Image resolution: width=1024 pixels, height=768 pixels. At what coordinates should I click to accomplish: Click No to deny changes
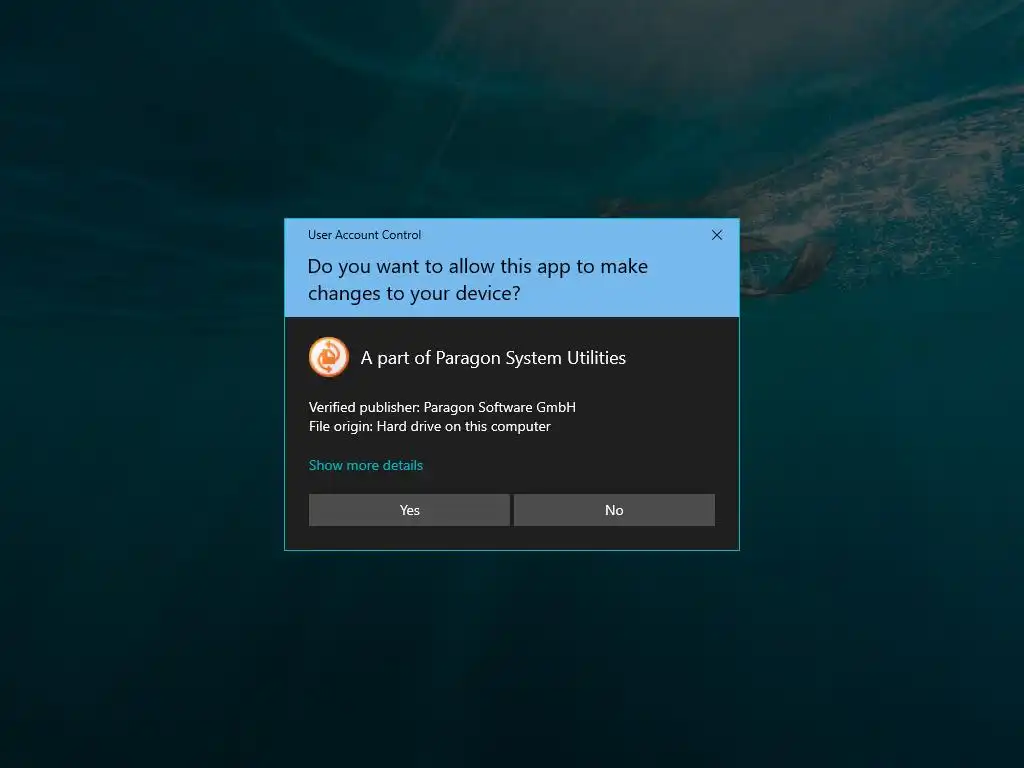click(x=614, y=510)
